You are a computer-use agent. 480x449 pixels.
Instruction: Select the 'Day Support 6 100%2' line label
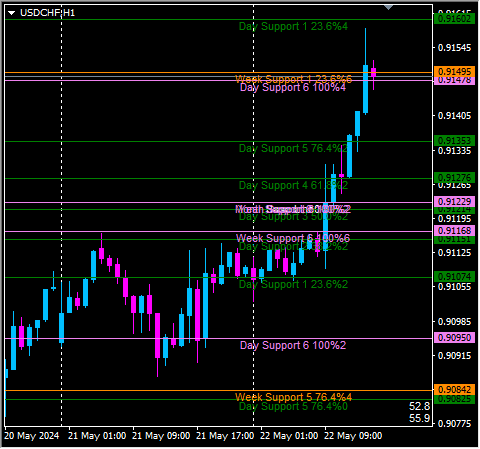(293, 345)
